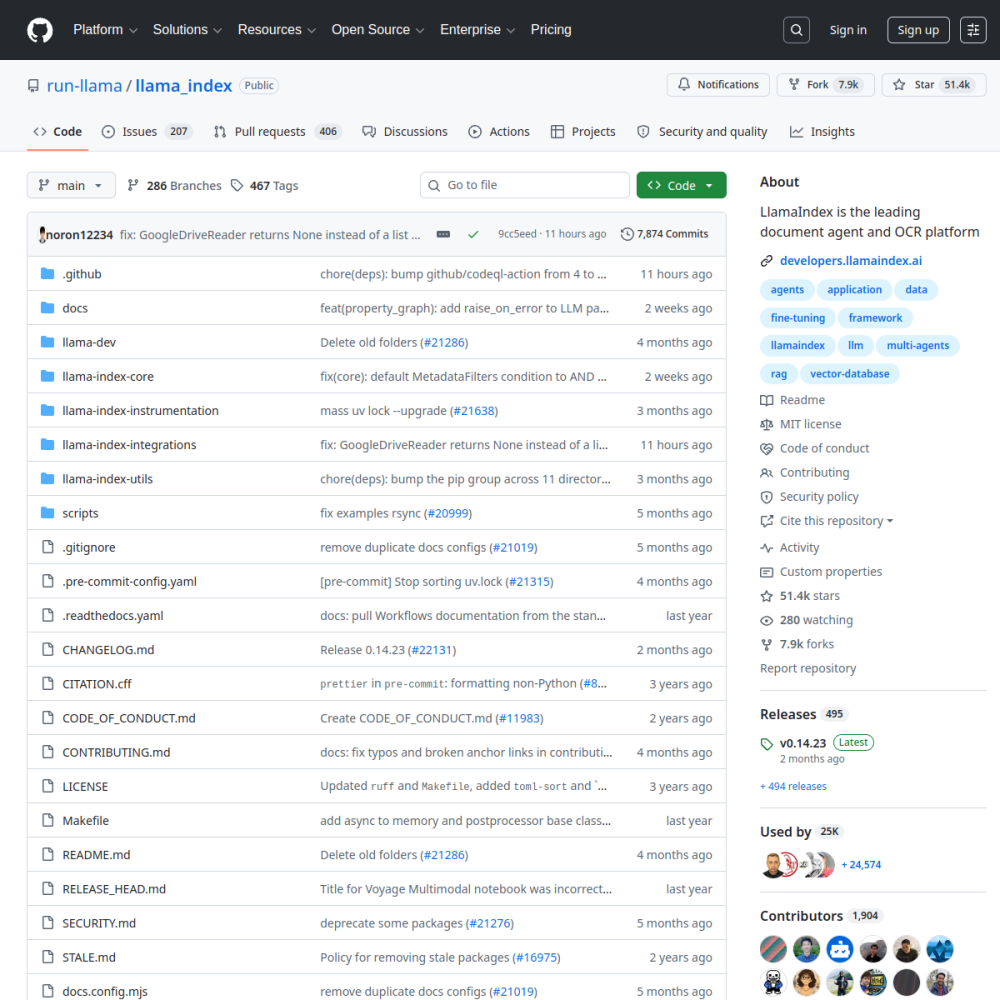Open the Contributors 1,904 heading link

820,916
